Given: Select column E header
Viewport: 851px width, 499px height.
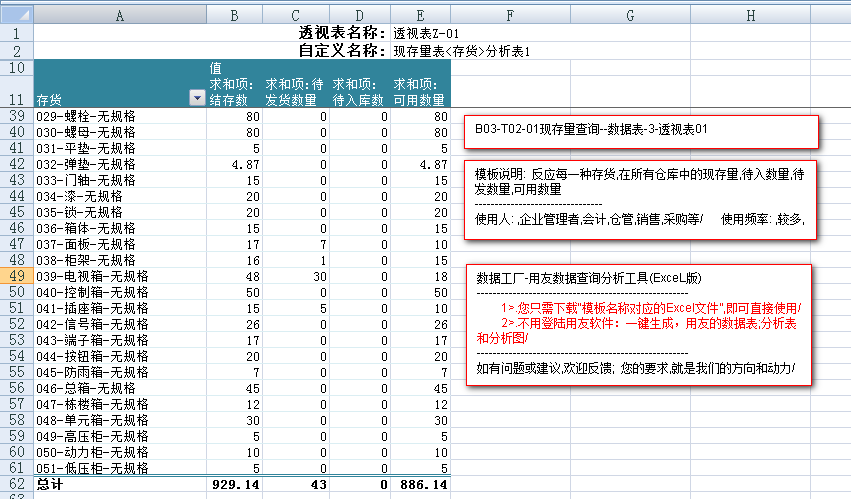Looking at the screenshot, I should point(420,15).
